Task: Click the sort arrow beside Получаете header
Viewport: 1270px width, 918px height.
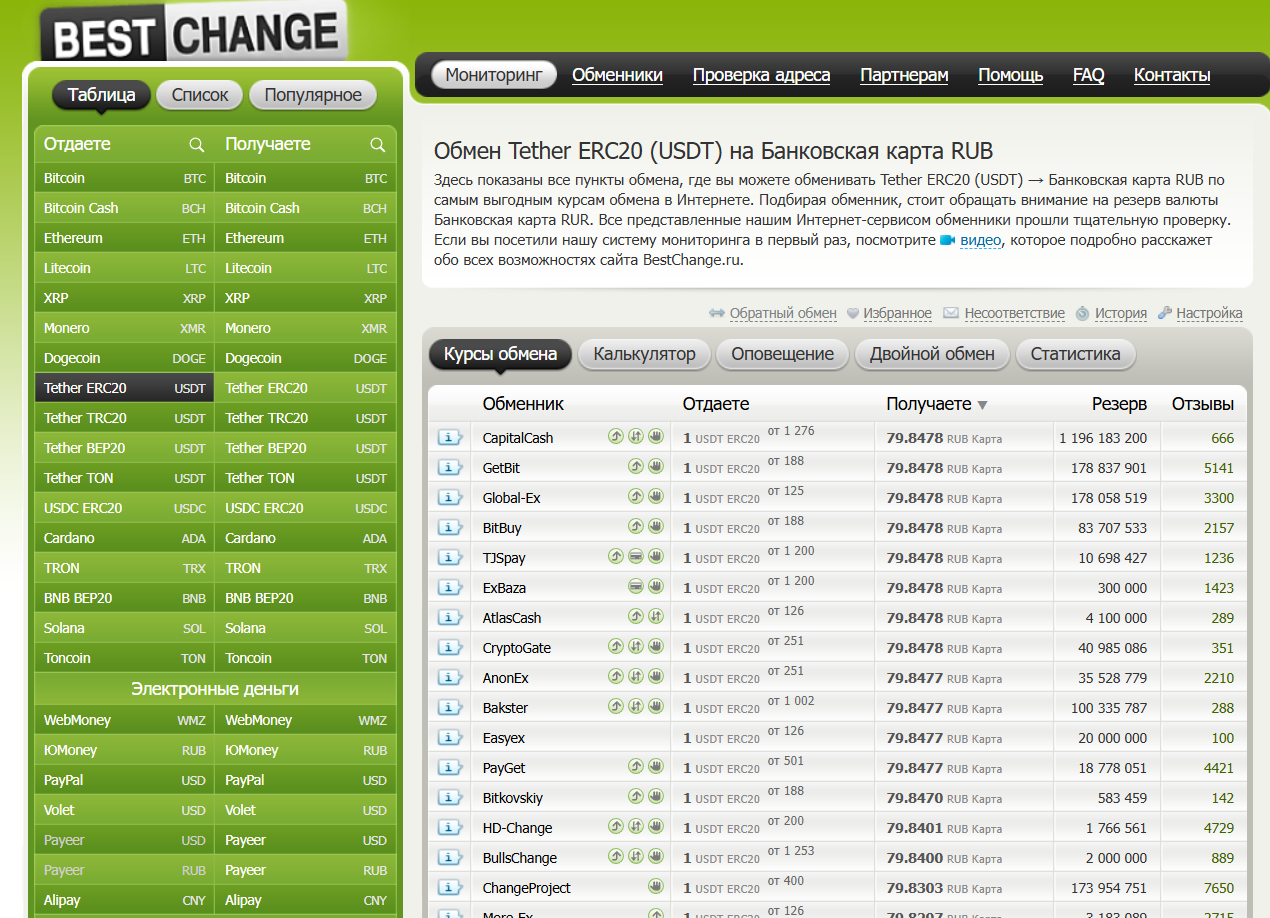Action: click(x=982, y=405)
